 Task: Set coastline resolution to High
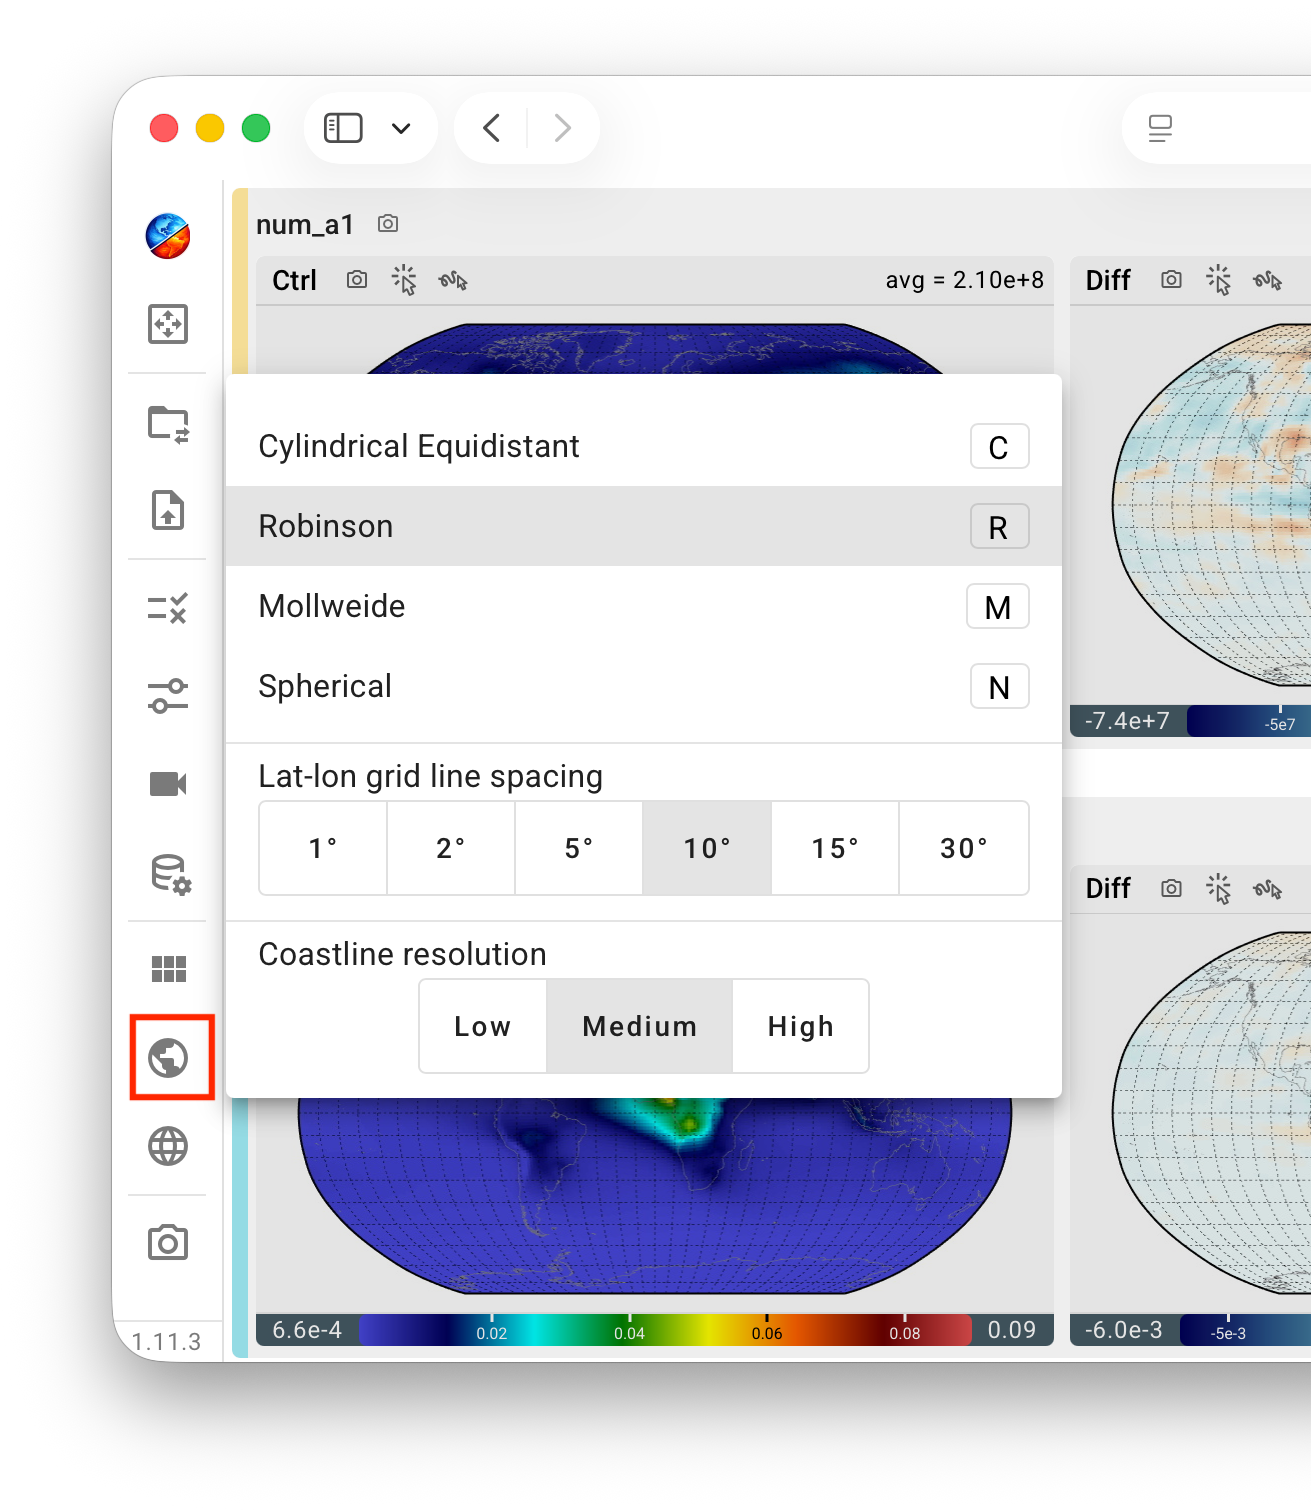pos(801,1026)
